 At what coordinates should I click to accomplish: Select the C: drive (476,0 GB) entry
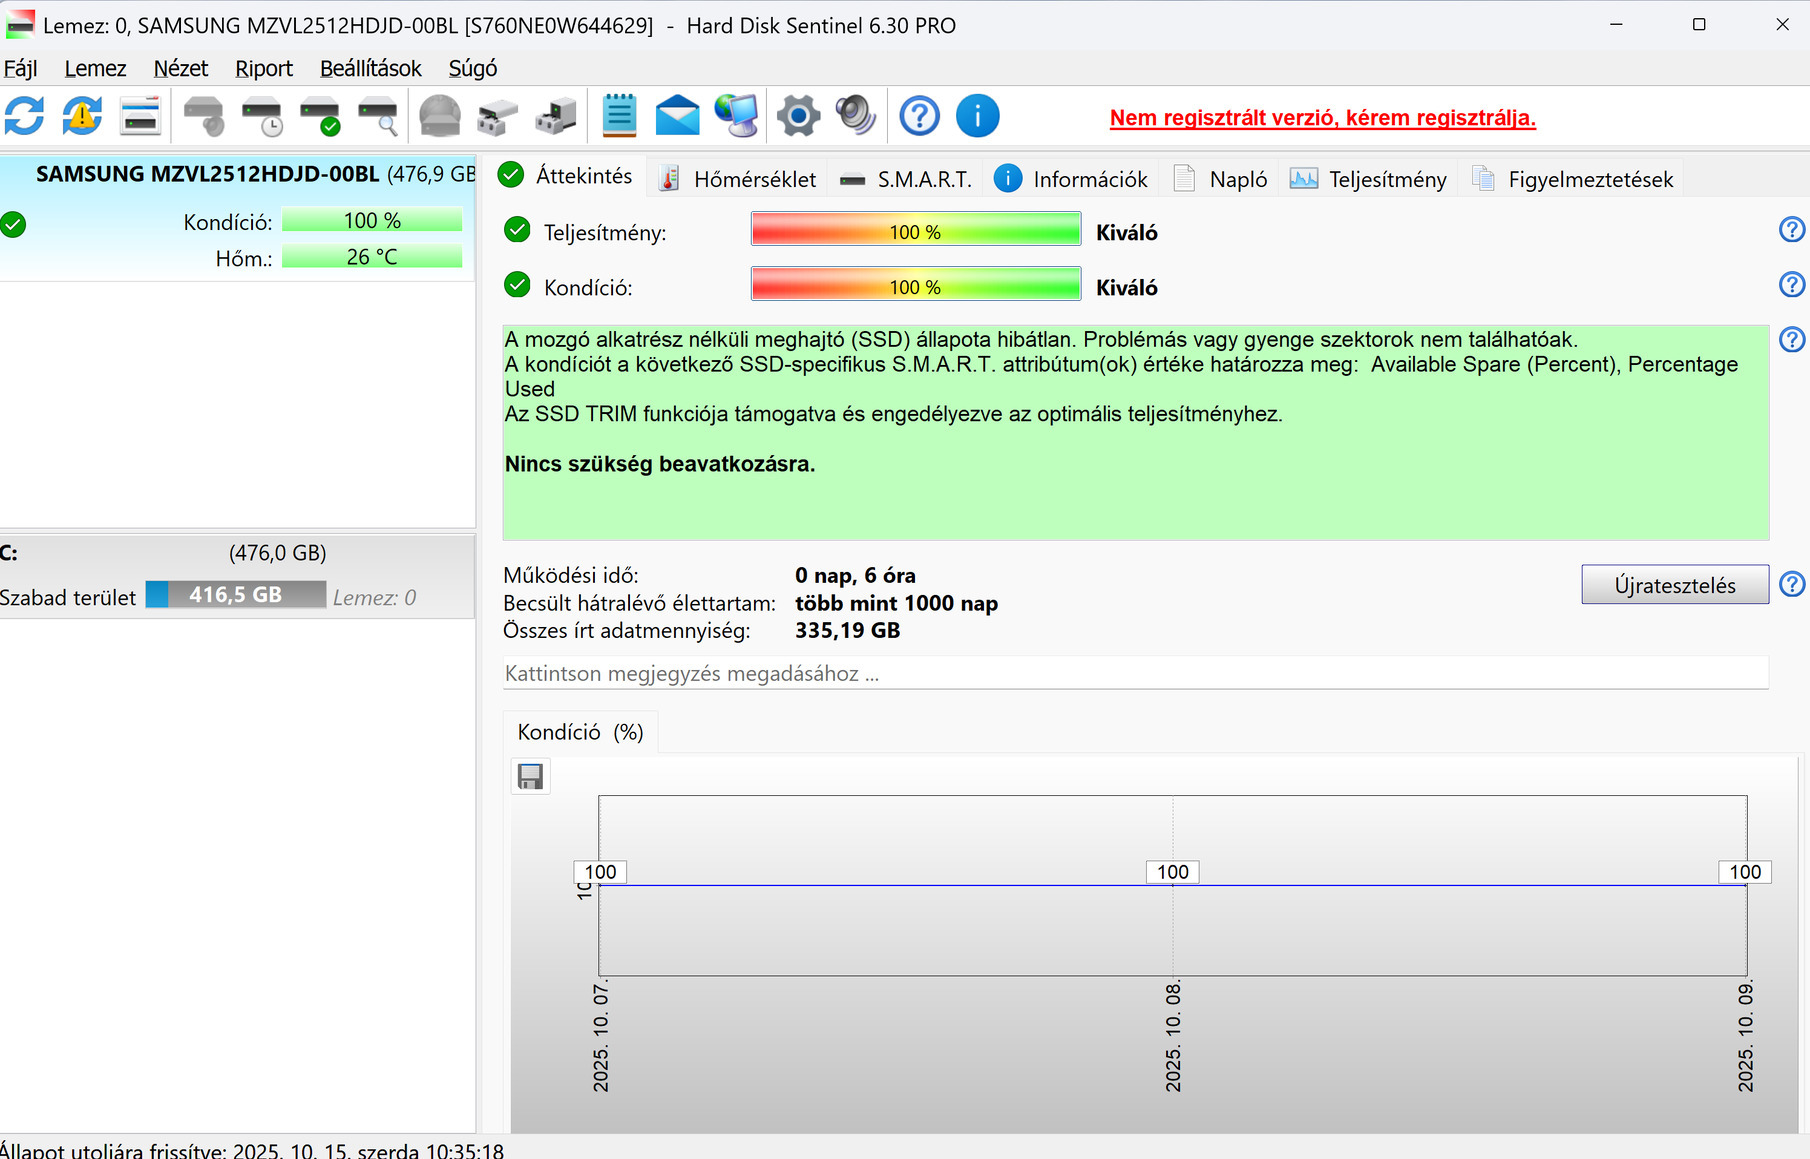click(x=238, y=576)
